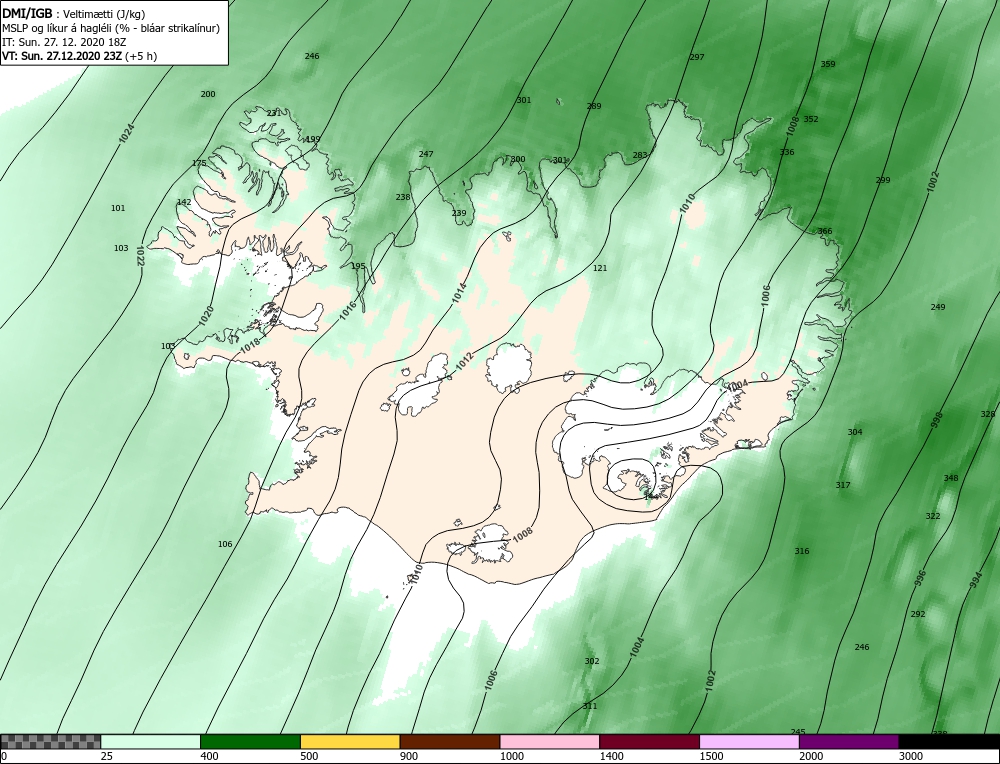Click the 1018 isobar label
This screenshot has width=1000, height=764.
click(251, 346)
